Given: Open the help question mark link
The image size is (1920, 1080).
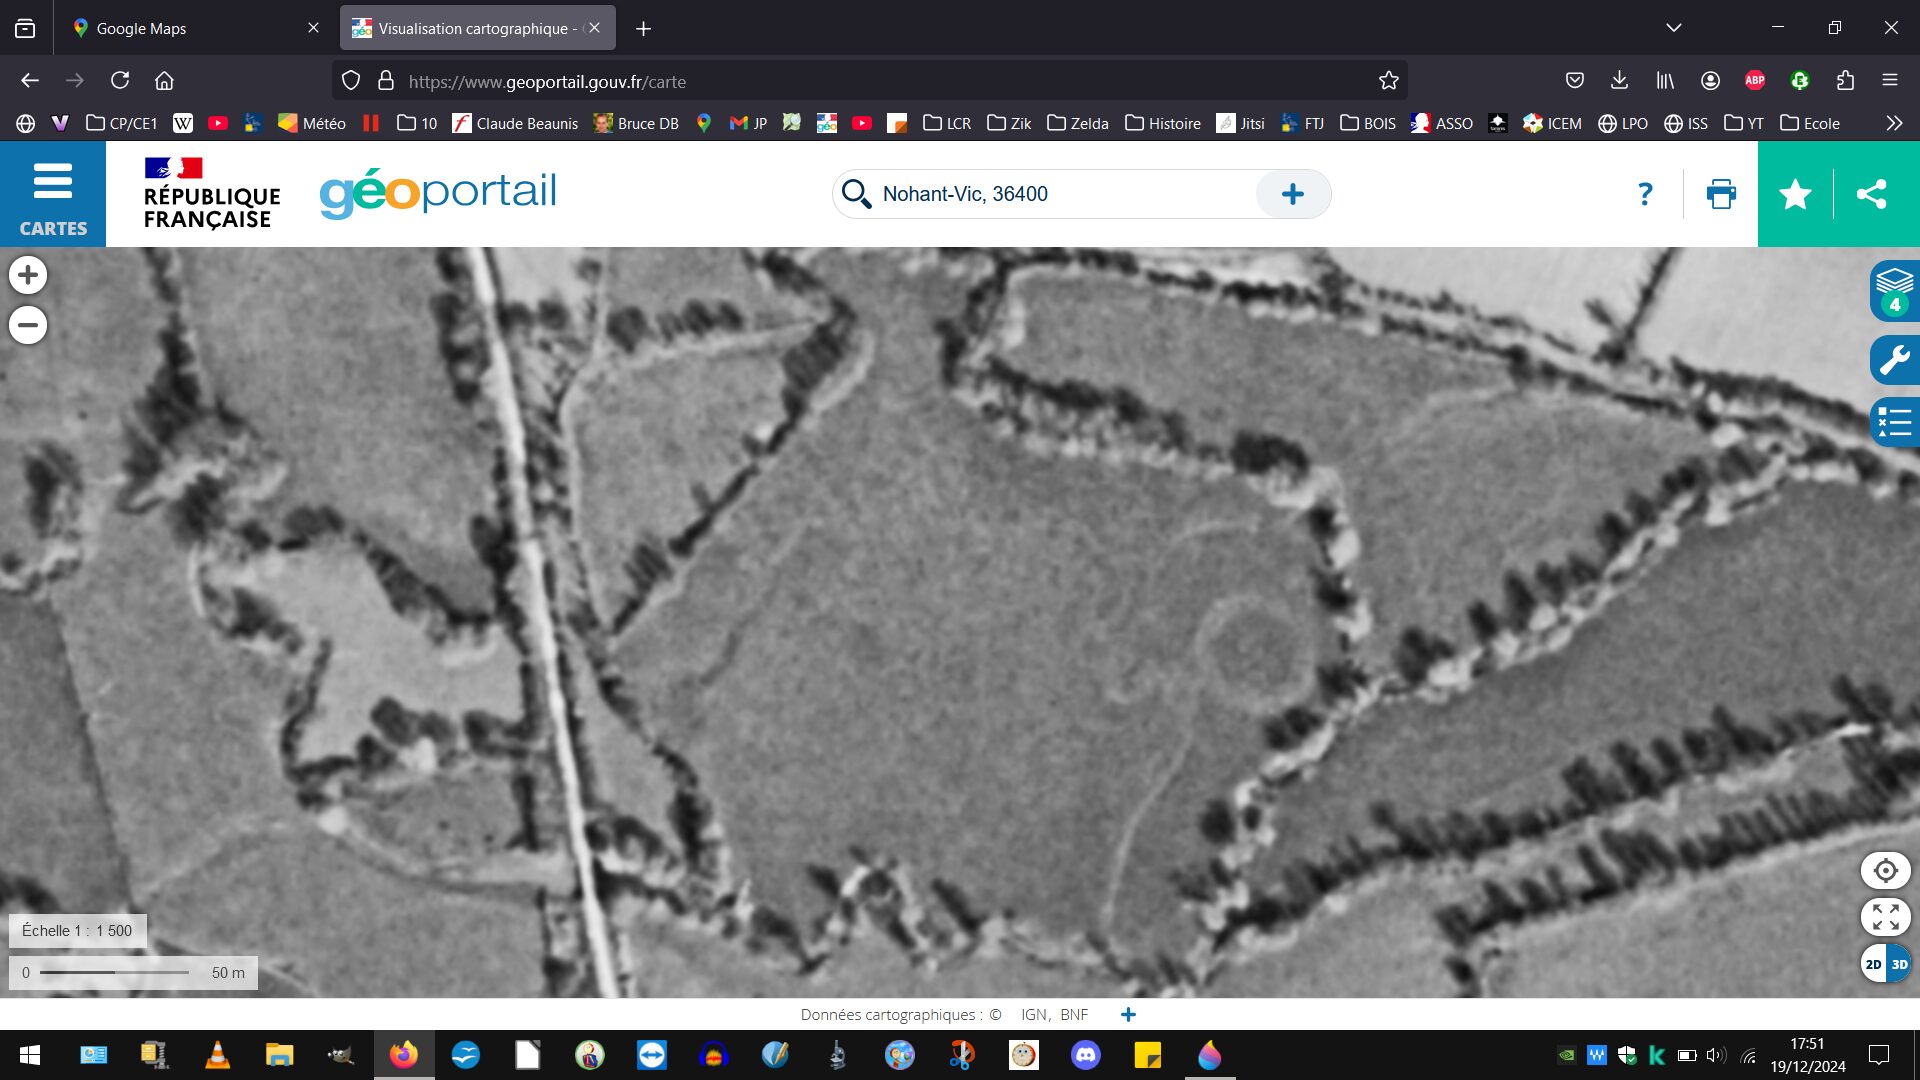Looking at the screenshot, I should coord(1645,194).
